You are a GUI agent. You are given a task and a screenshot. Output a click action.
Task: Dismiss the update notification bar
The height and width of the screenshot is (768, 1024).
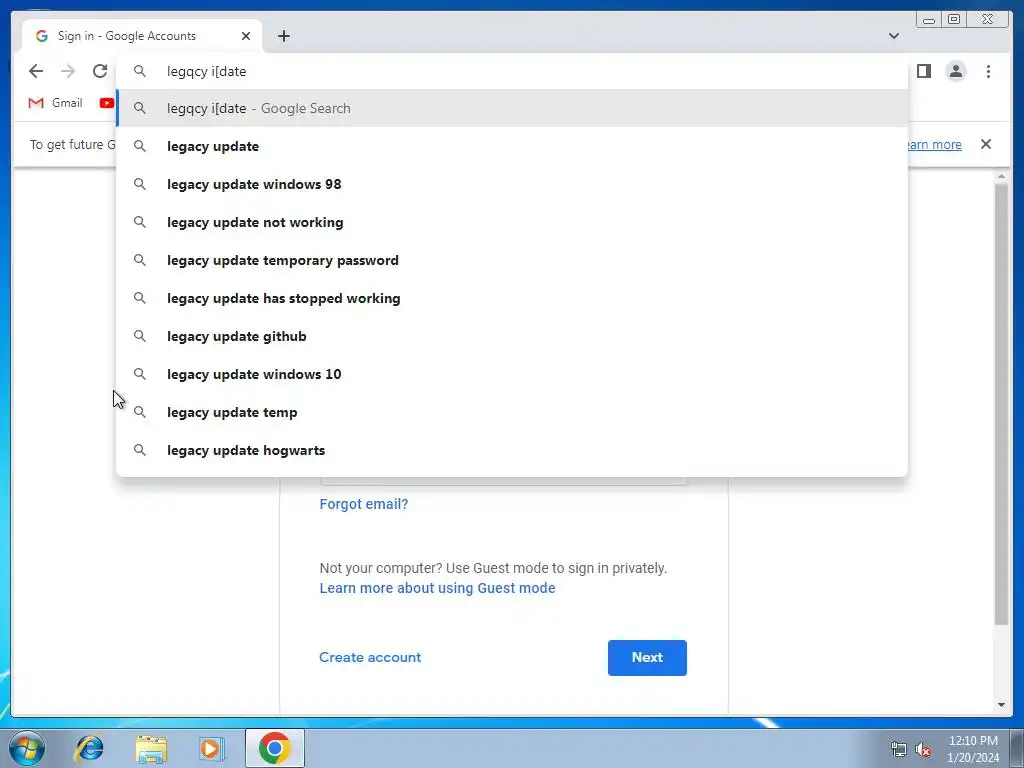coord(986,144)
